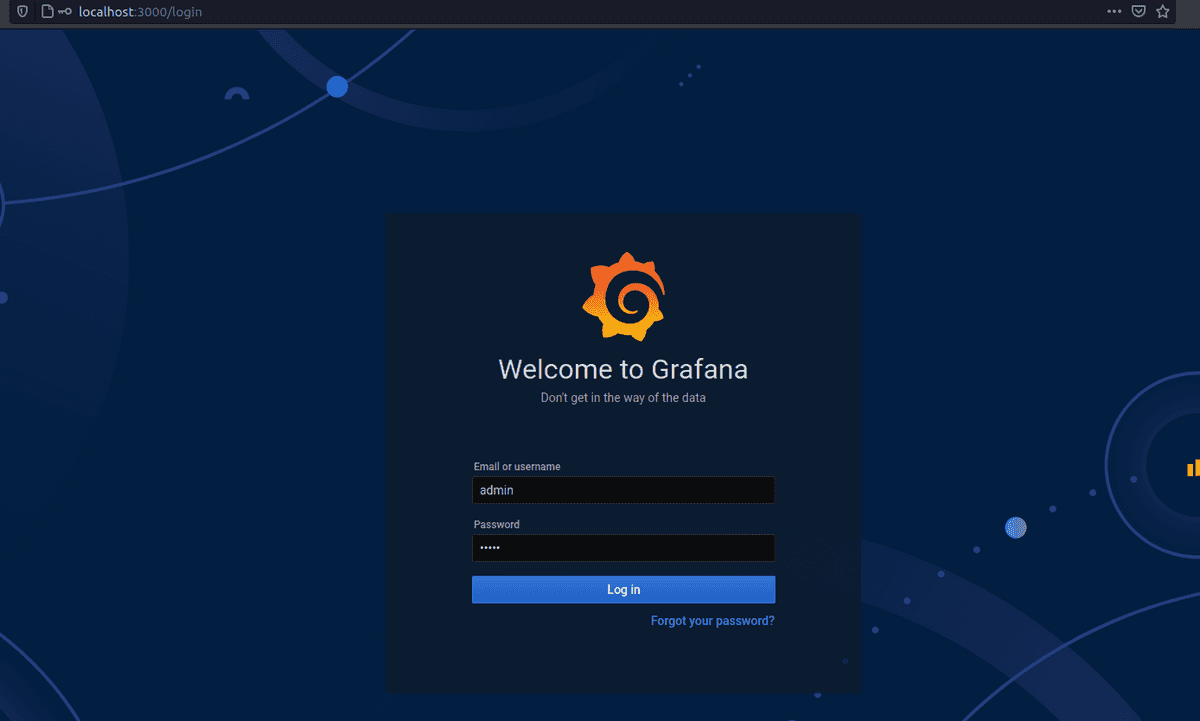The height and width of the screenshot is (721, 1200).
Task: Save the page with the Pocket icon
Action: pyautogui.click(x=1138, y=11)
